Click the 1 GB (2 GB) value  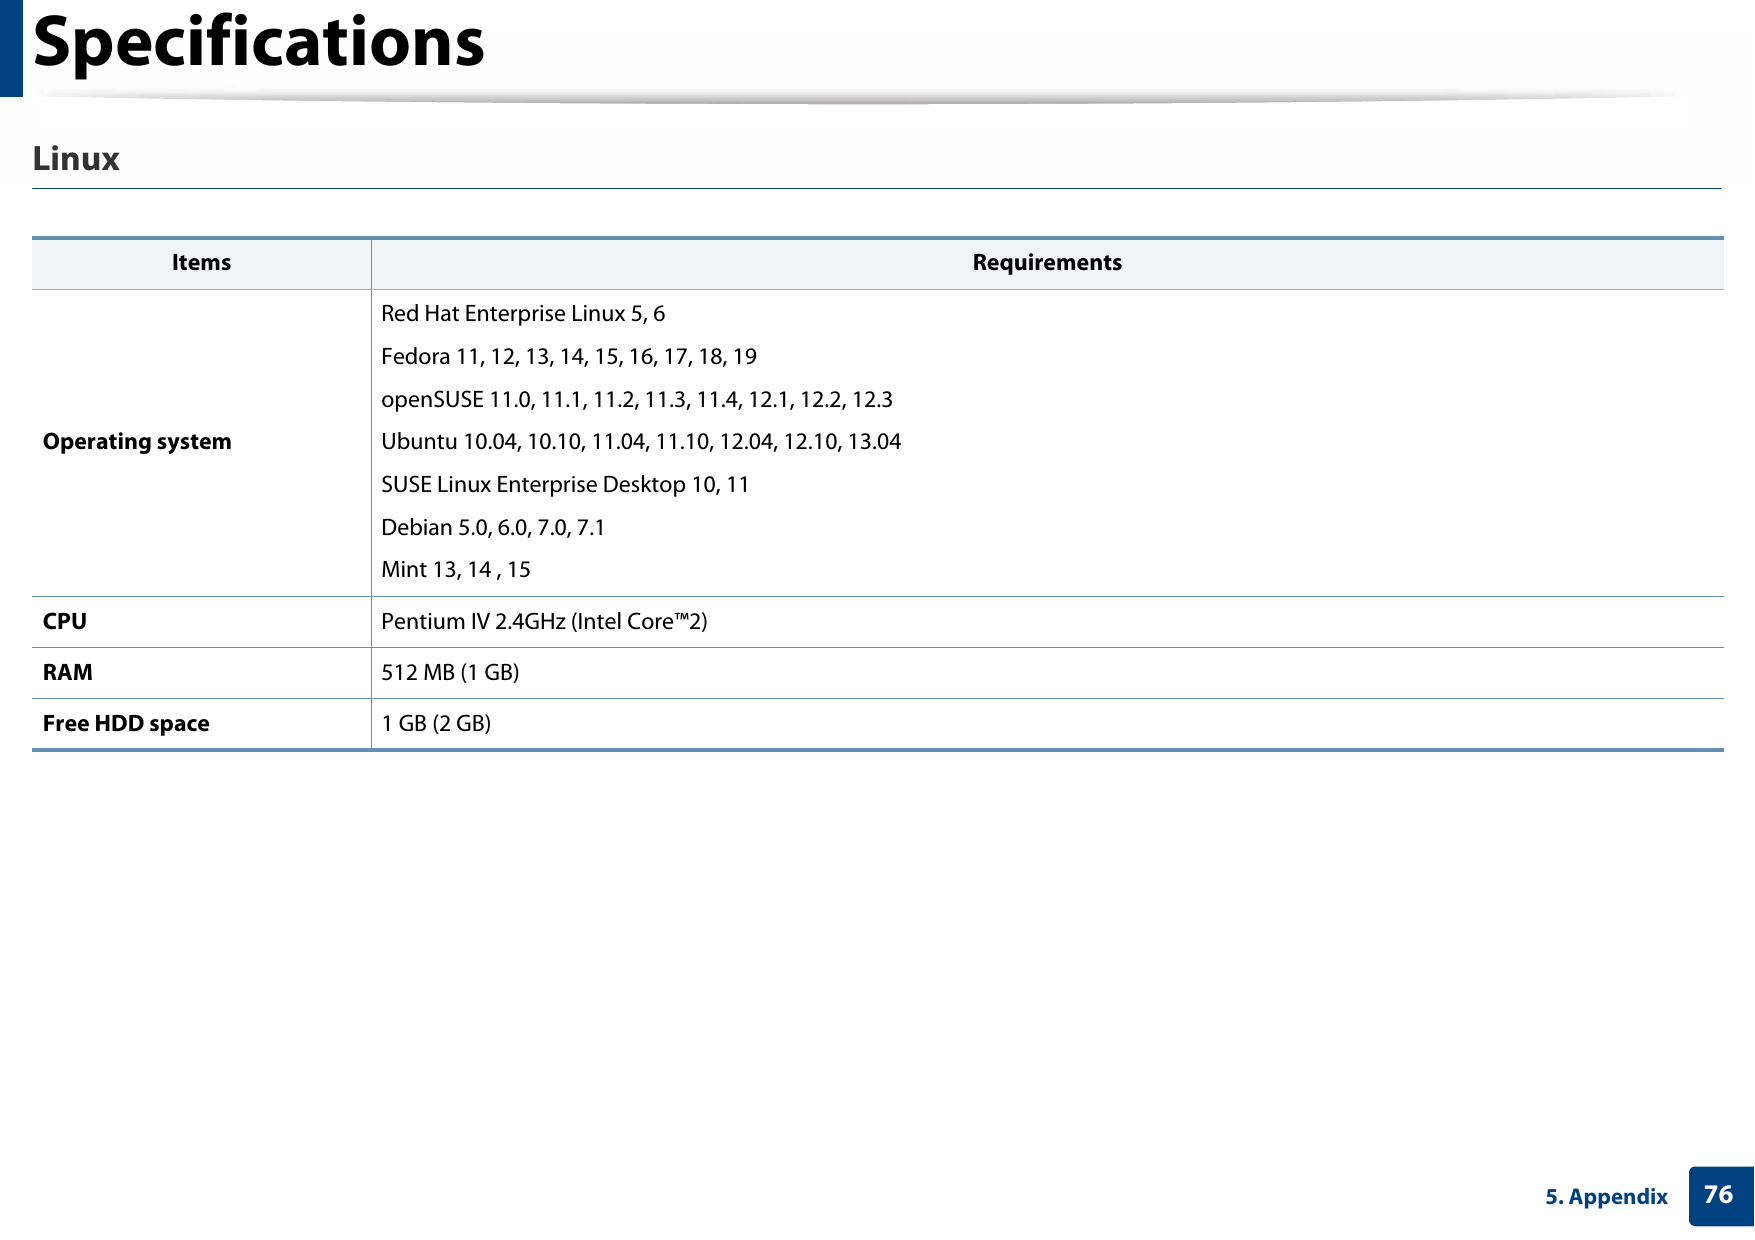(436, 724)
